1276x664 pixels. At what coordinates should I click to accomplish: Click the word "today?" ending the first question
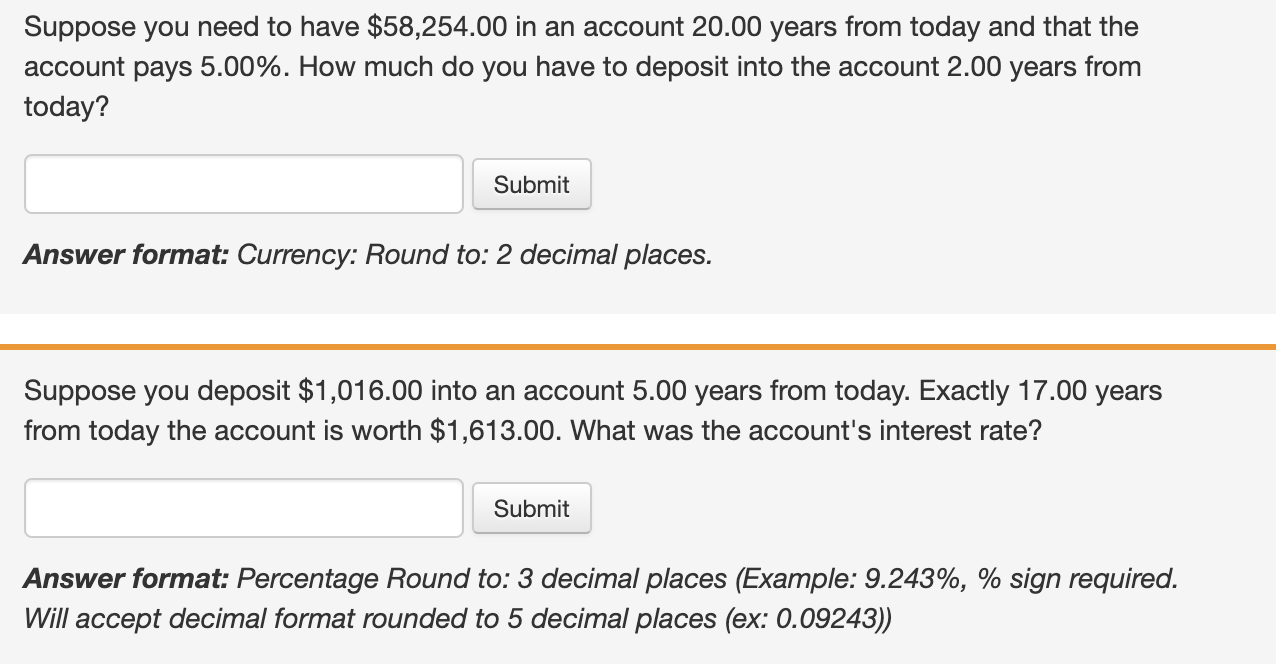click(66, 107)
